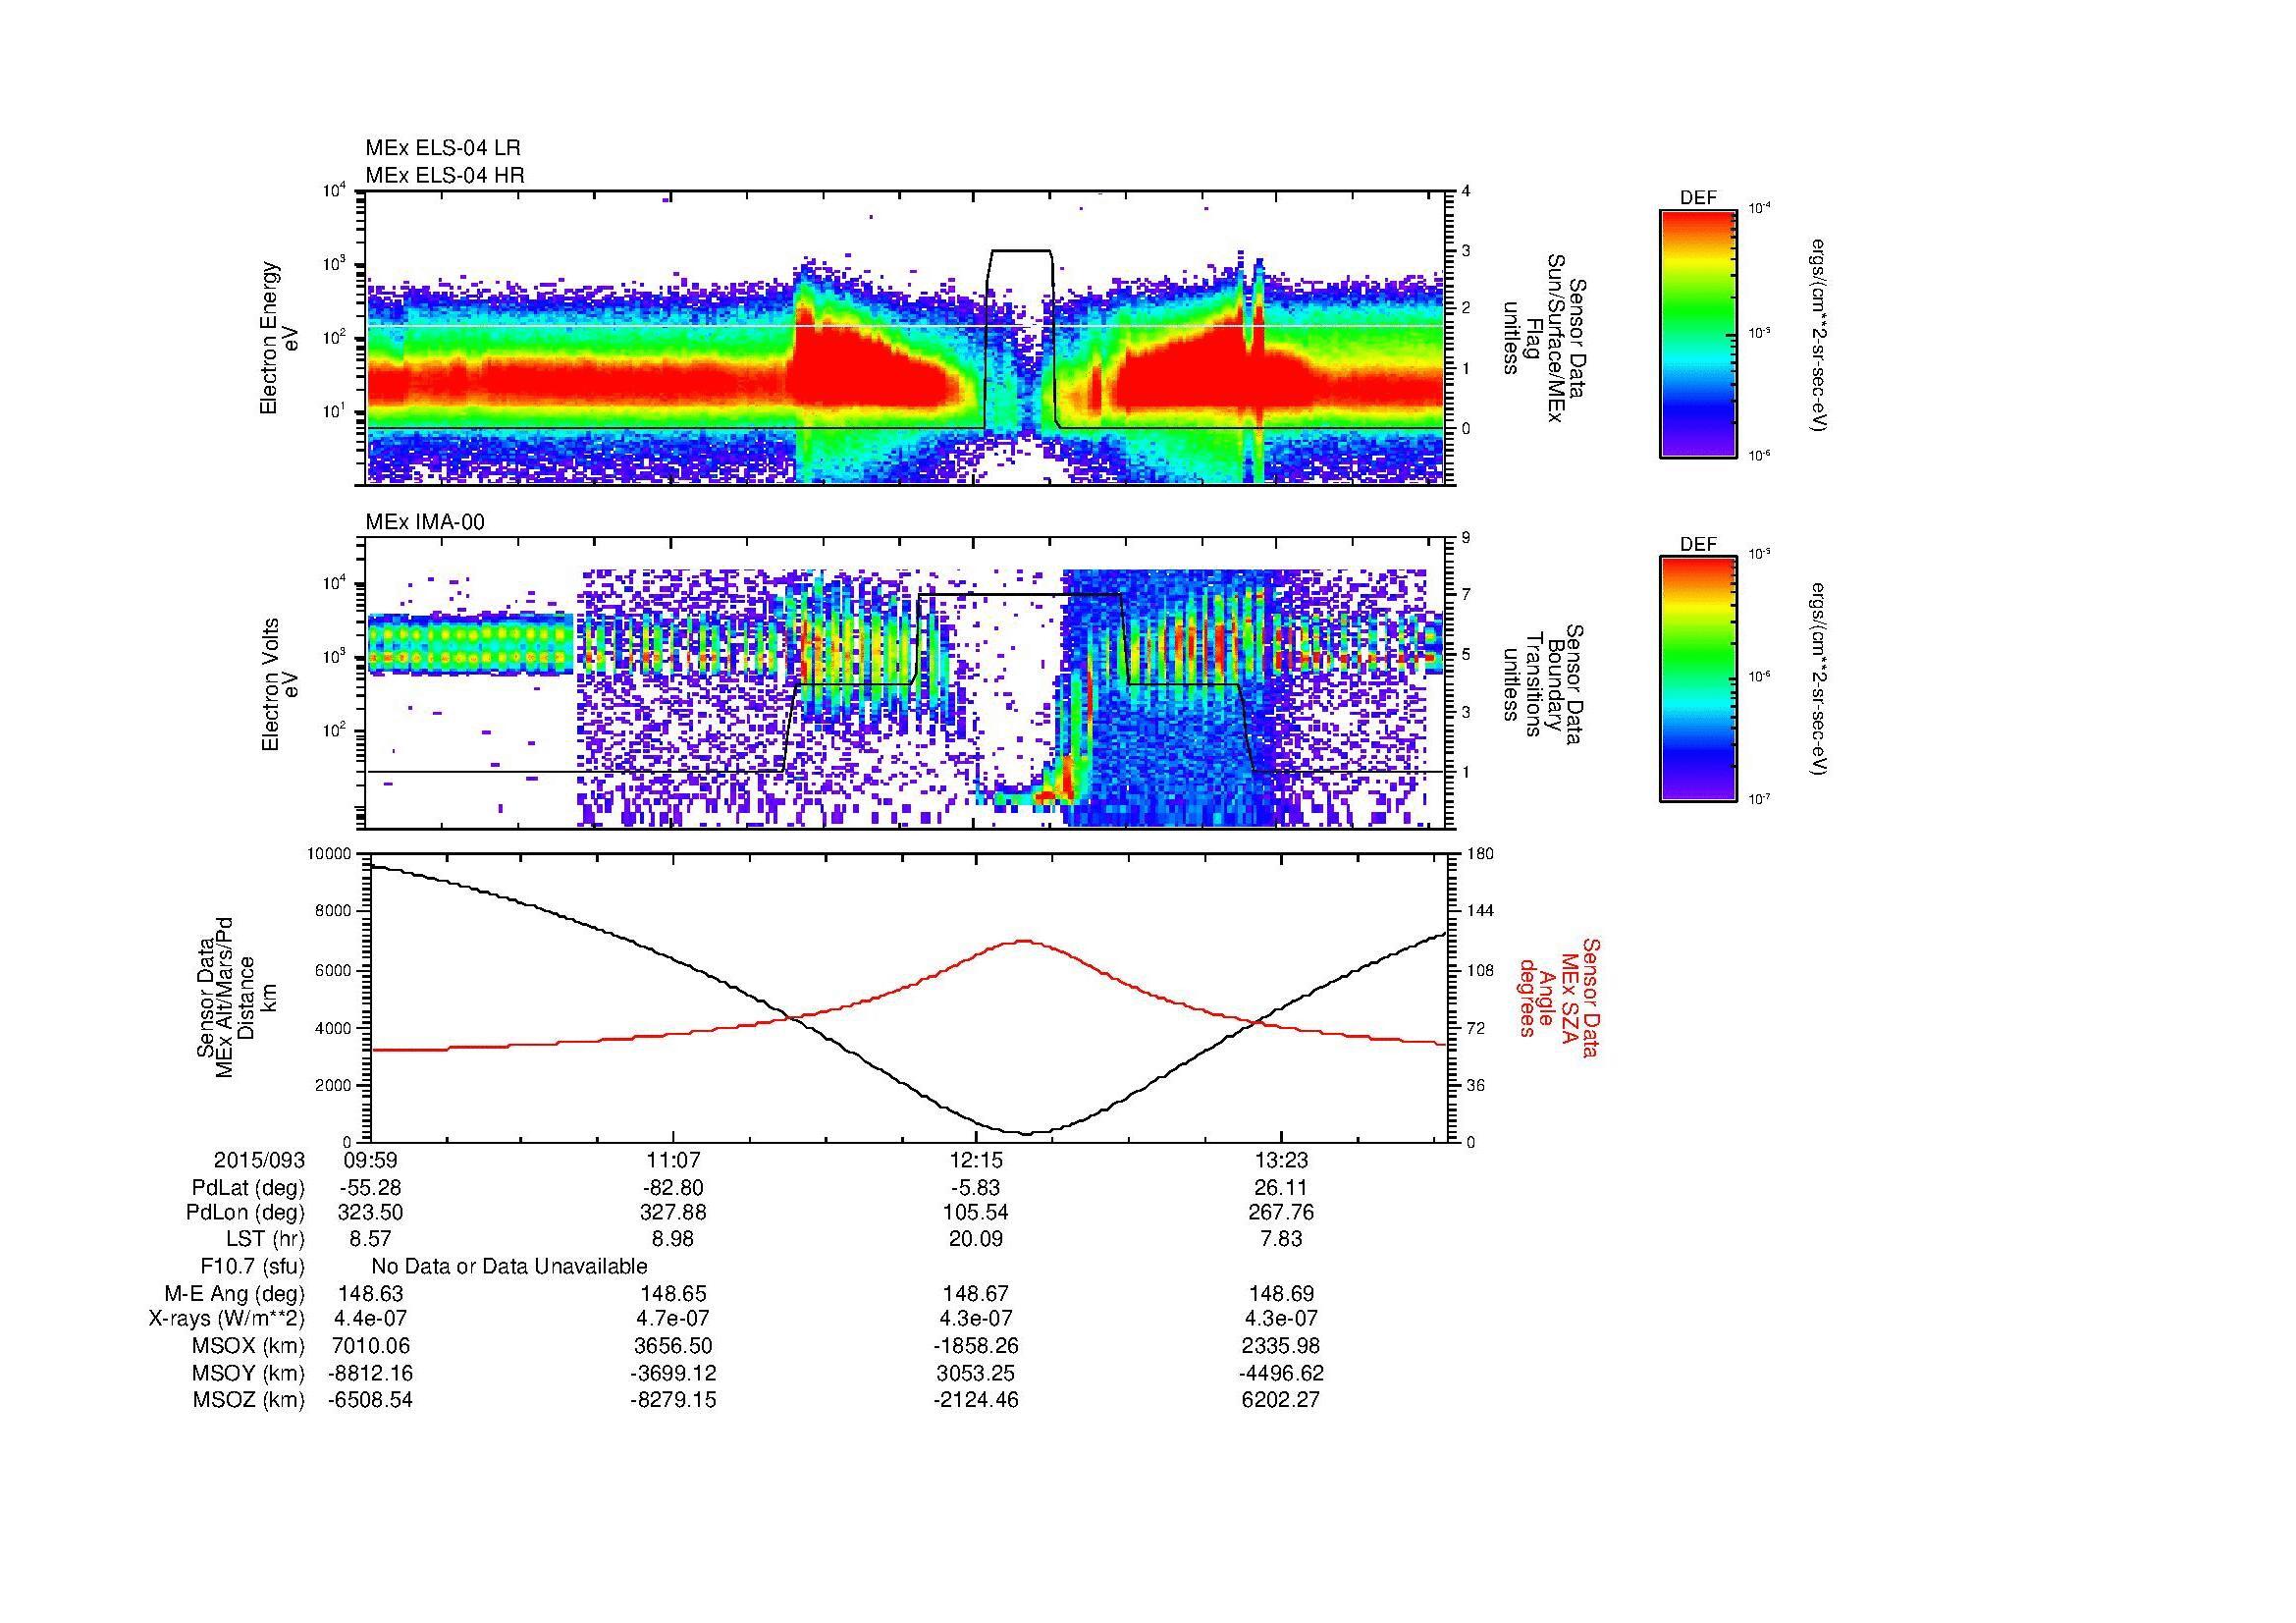Screen dimensions: 2296x1623
Task: Click the LST value '20.09'
Action: point(976,1239)
